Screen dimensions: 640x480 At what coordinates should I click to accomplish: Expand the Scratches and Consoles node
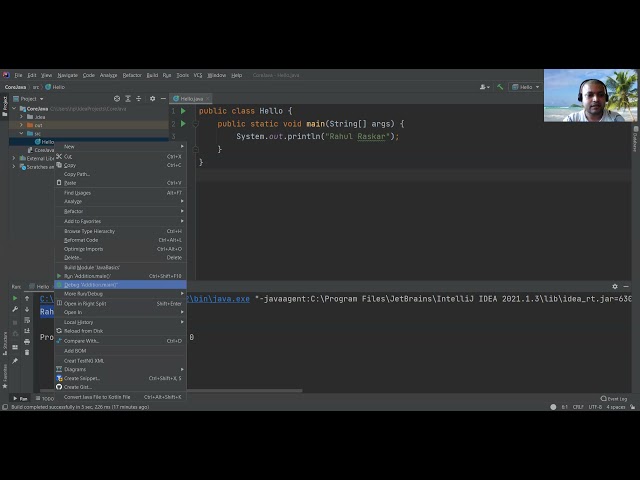(14, 167)
